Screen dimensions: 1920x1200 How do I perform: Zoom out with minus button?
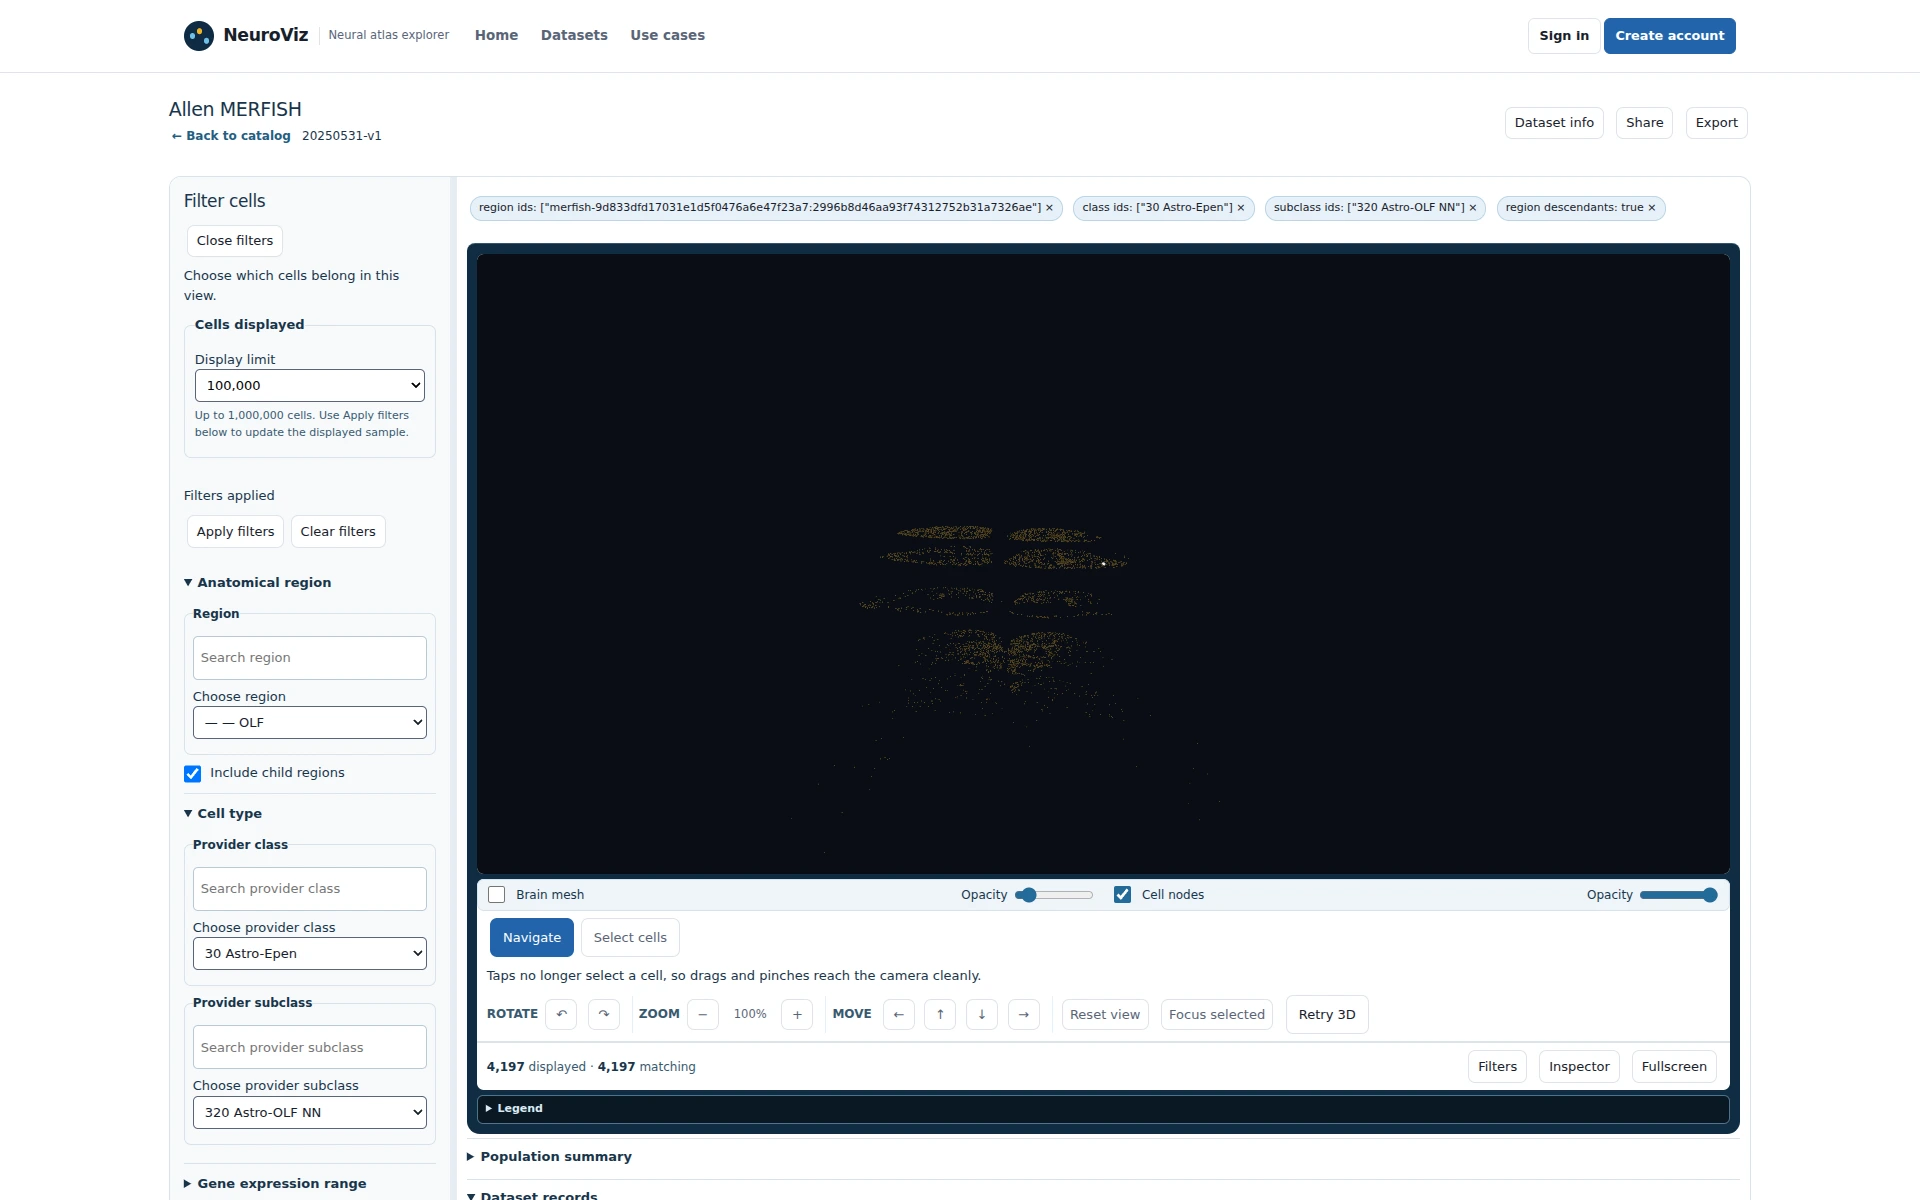click(x=703, y=1014)
